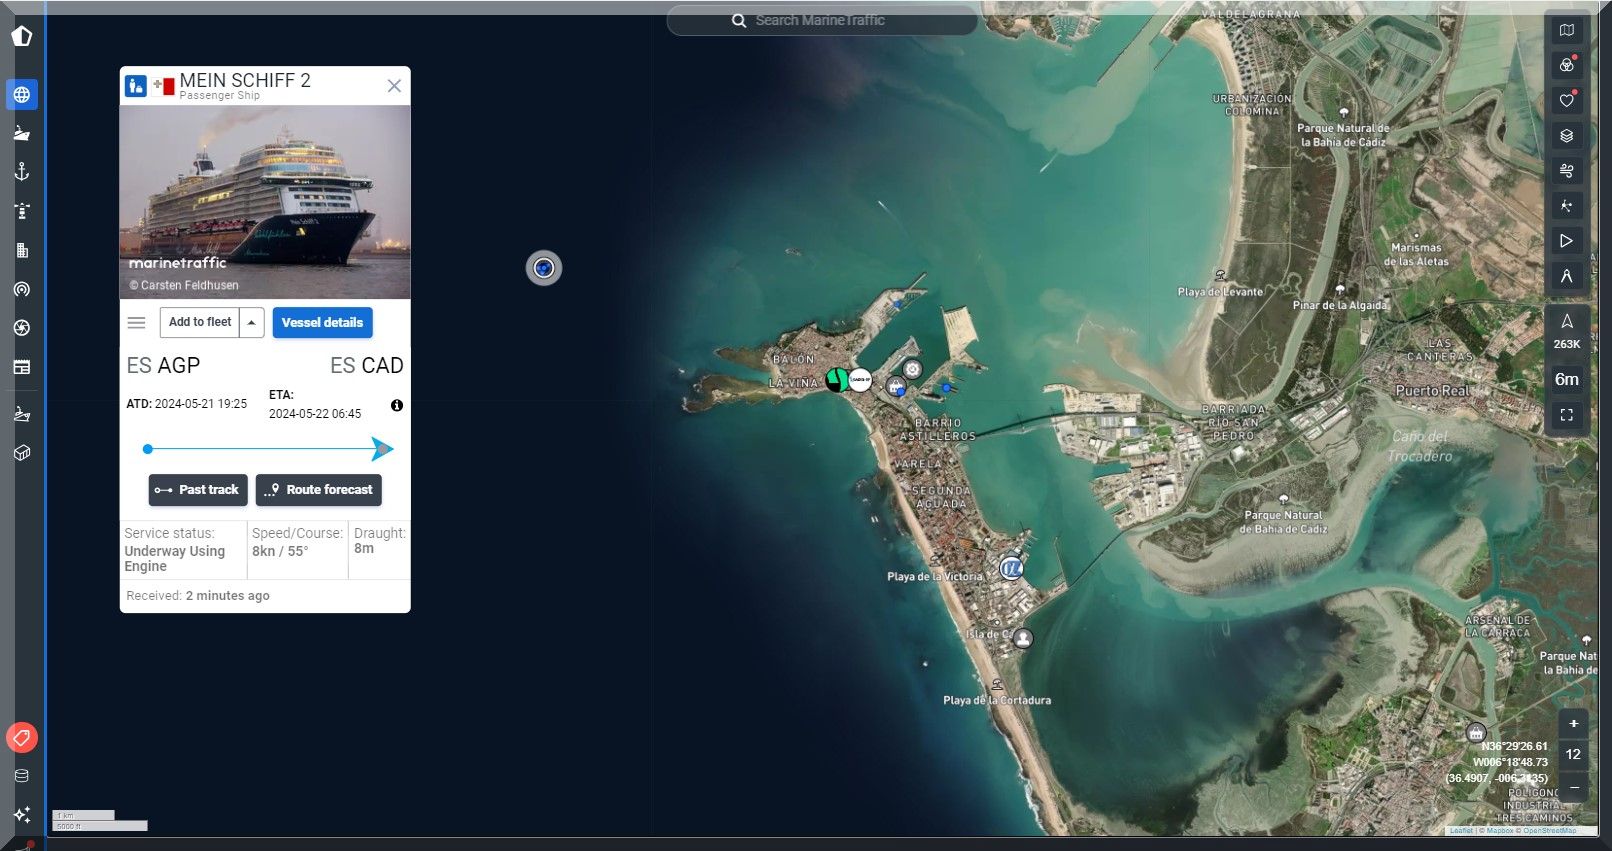Open the vessels section in sidebar
This screenshot has height=851, width=1612.
coord(21,133)
